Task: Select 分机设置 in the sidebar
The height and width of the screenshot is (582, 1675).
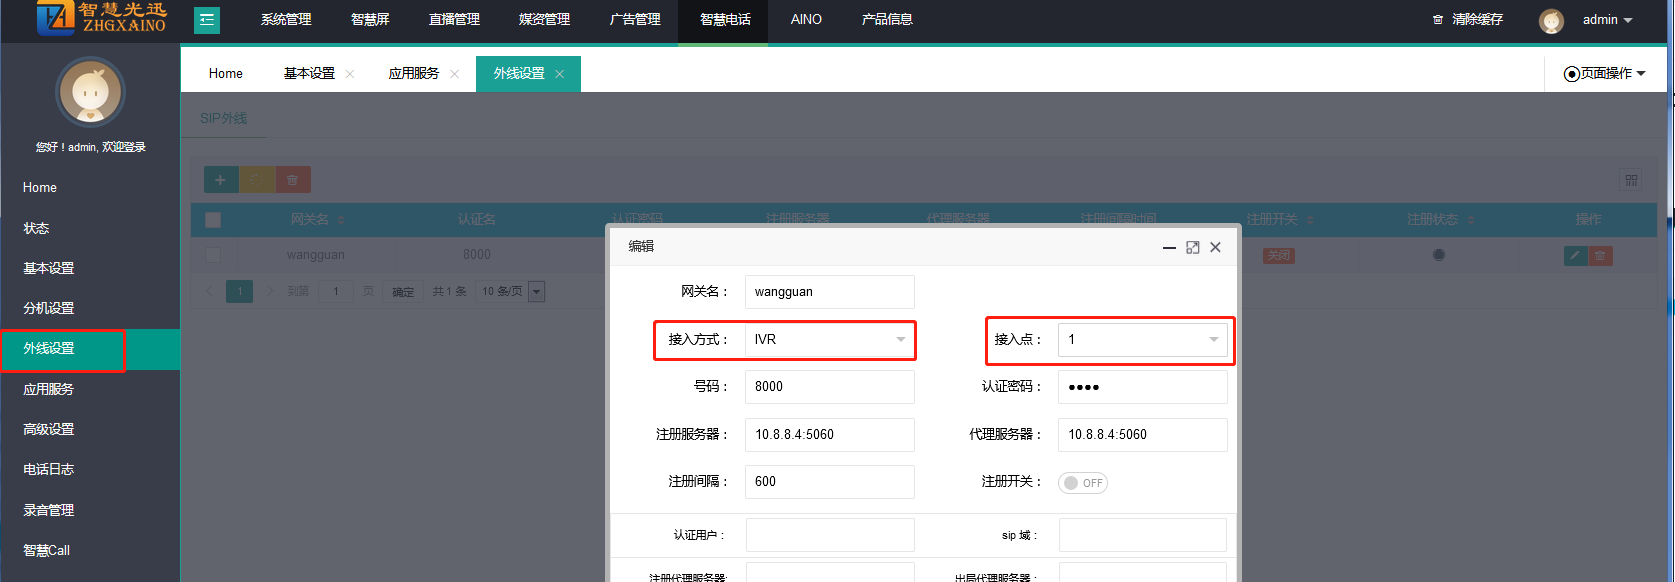Action: pyautogui.click(x=49, y=308)
